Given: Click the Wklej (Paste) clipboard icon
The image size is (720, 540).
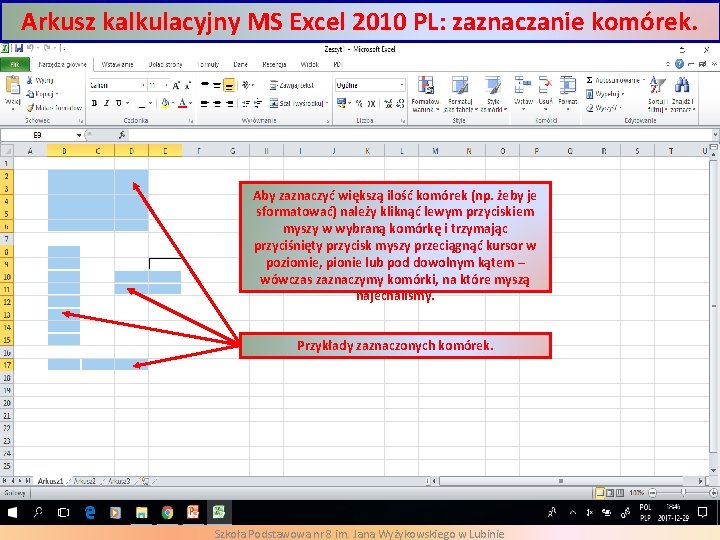Looking at the screenshot, I should pos(12,86).
